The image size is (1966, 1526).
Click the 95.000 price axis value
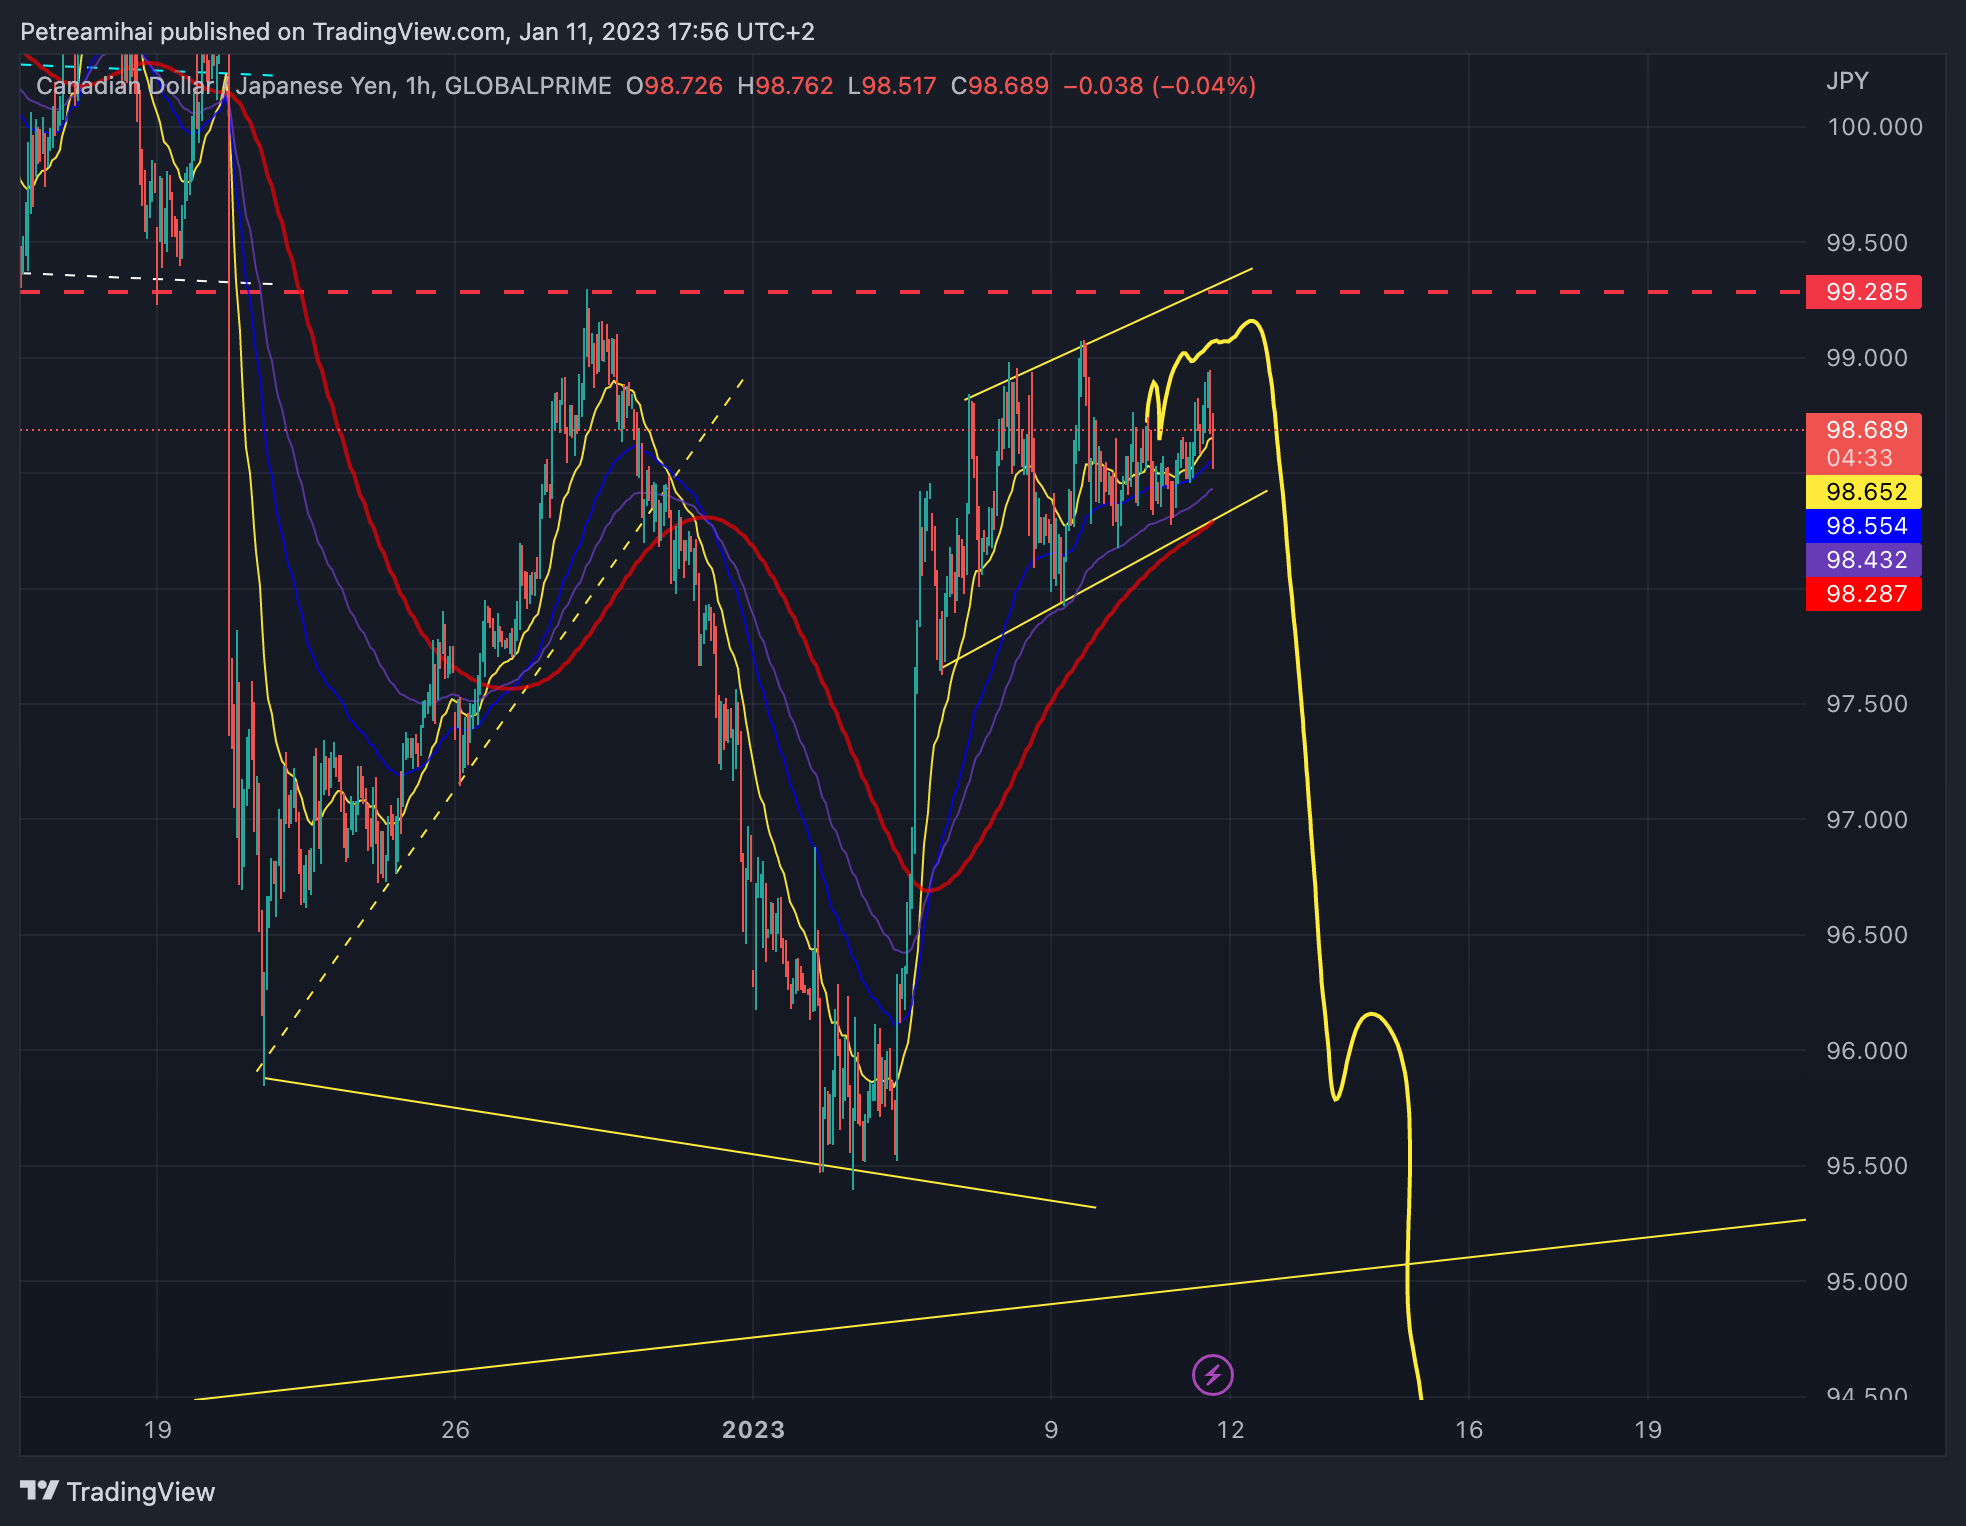coord(1867,1282)
